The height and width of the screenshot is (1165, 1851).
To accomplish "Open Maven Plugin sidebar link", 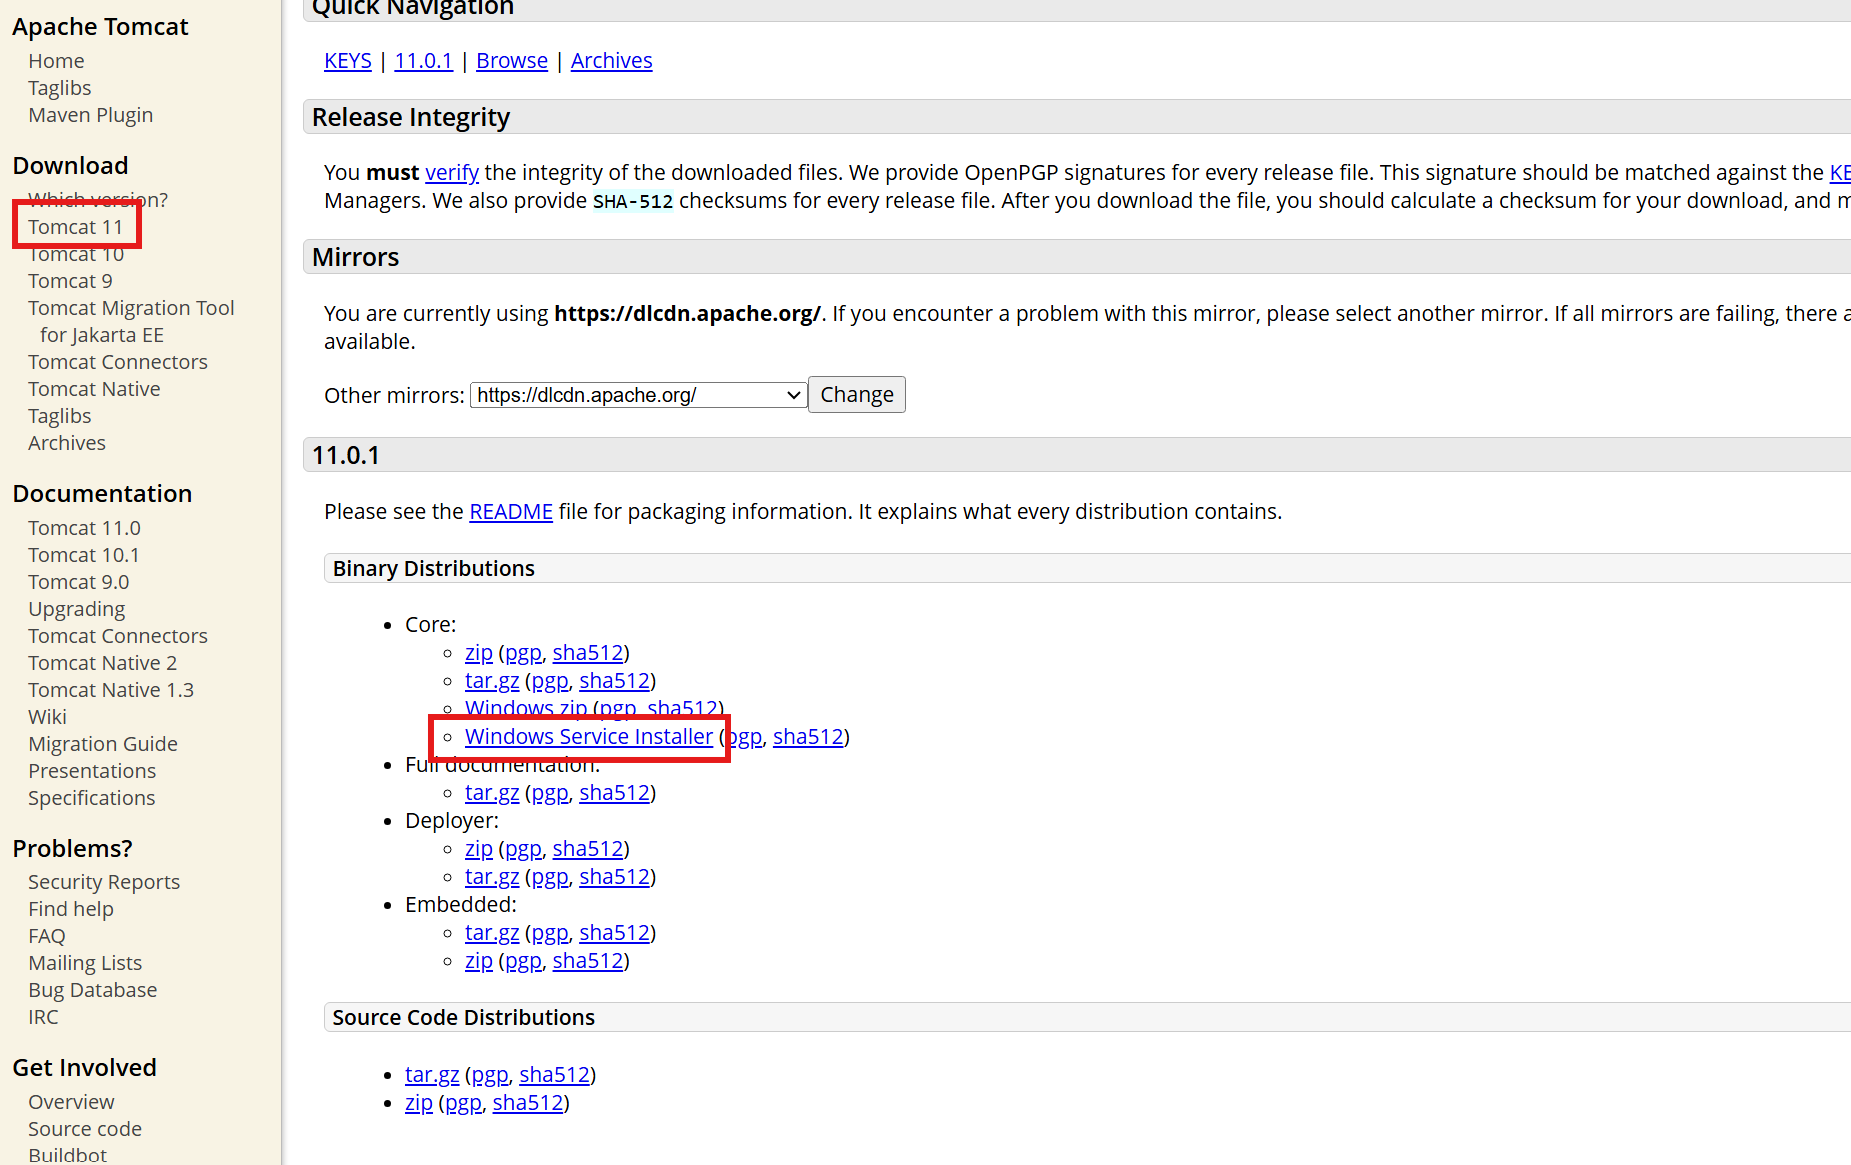I will [90, 115].
